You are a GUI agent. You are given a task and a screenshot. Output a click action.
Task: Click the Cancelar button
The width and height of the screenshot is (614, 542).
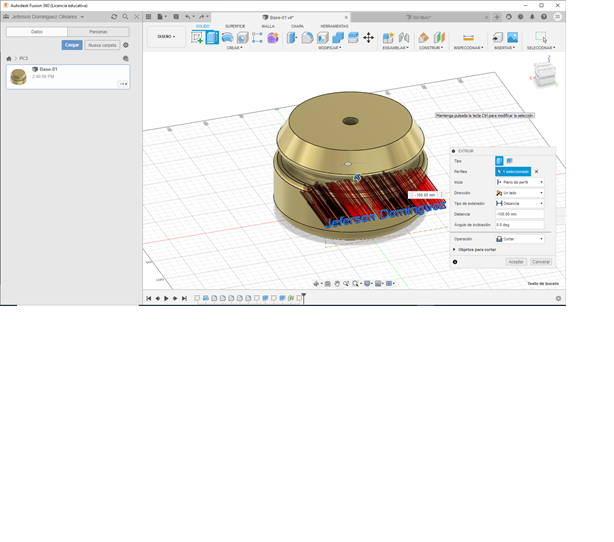[x=541, y=262]
